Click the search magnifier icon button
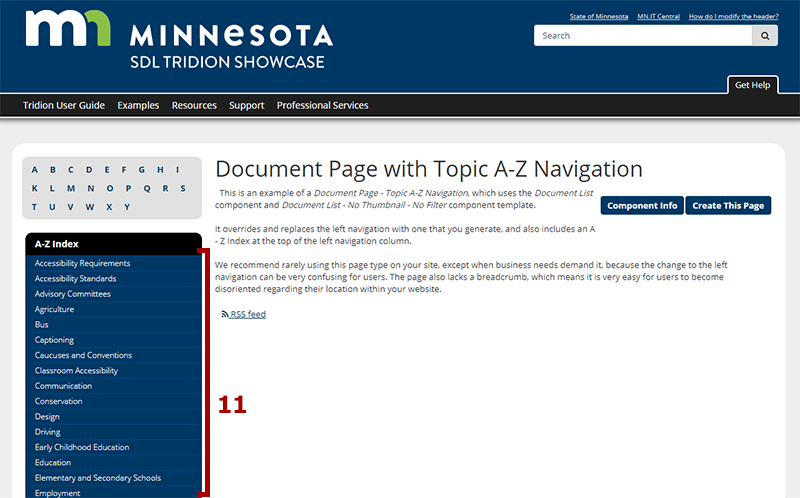Viewport: 800px width, 498px height. point(765,36)
